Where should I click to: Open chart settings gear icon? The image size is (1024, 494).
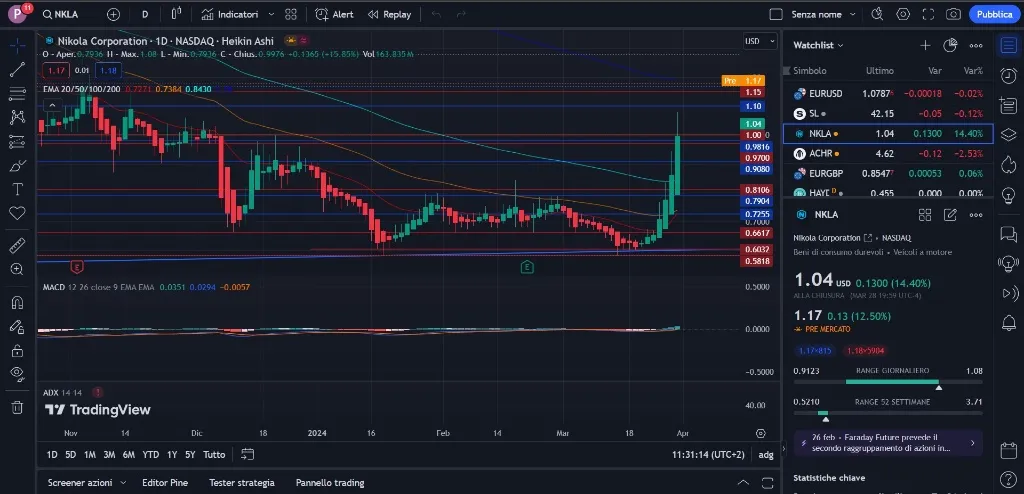pyautogui.click(x=903, y=14)
